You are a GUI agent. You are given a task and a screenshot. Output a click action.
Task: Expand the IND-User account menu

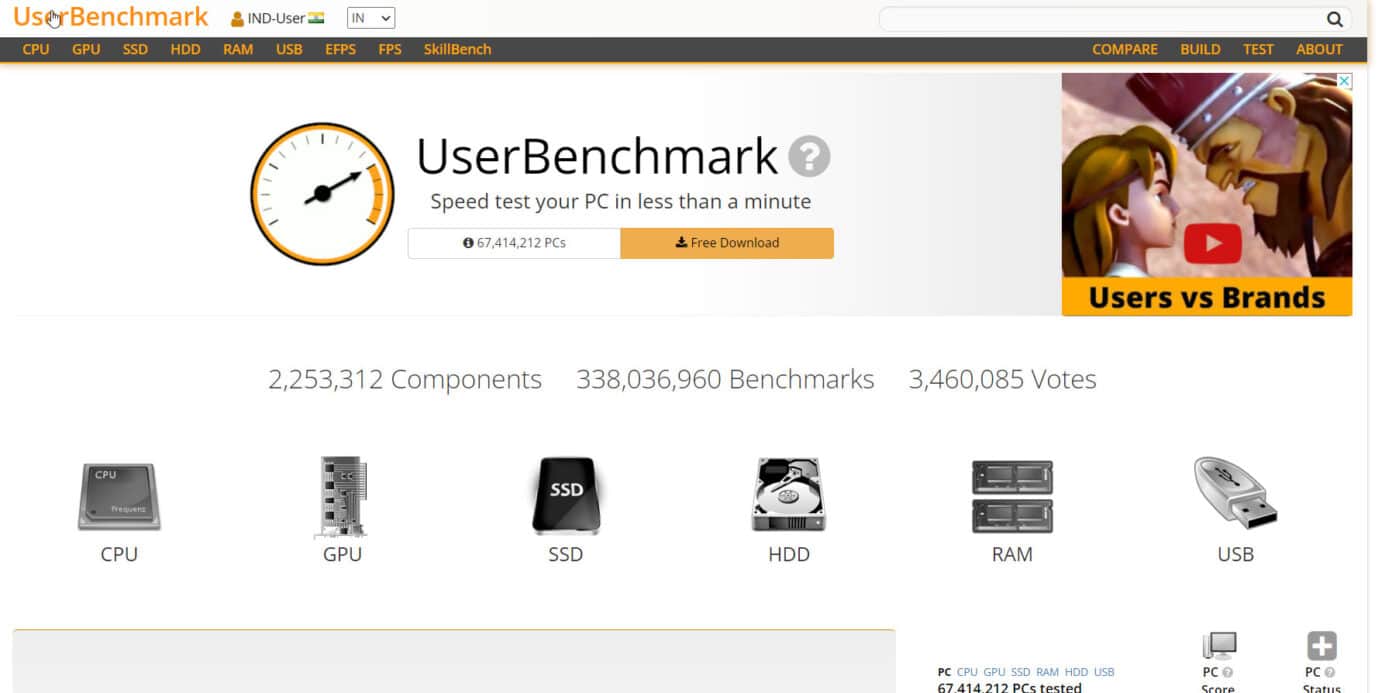pyautogui.click(x=277, y=17)
